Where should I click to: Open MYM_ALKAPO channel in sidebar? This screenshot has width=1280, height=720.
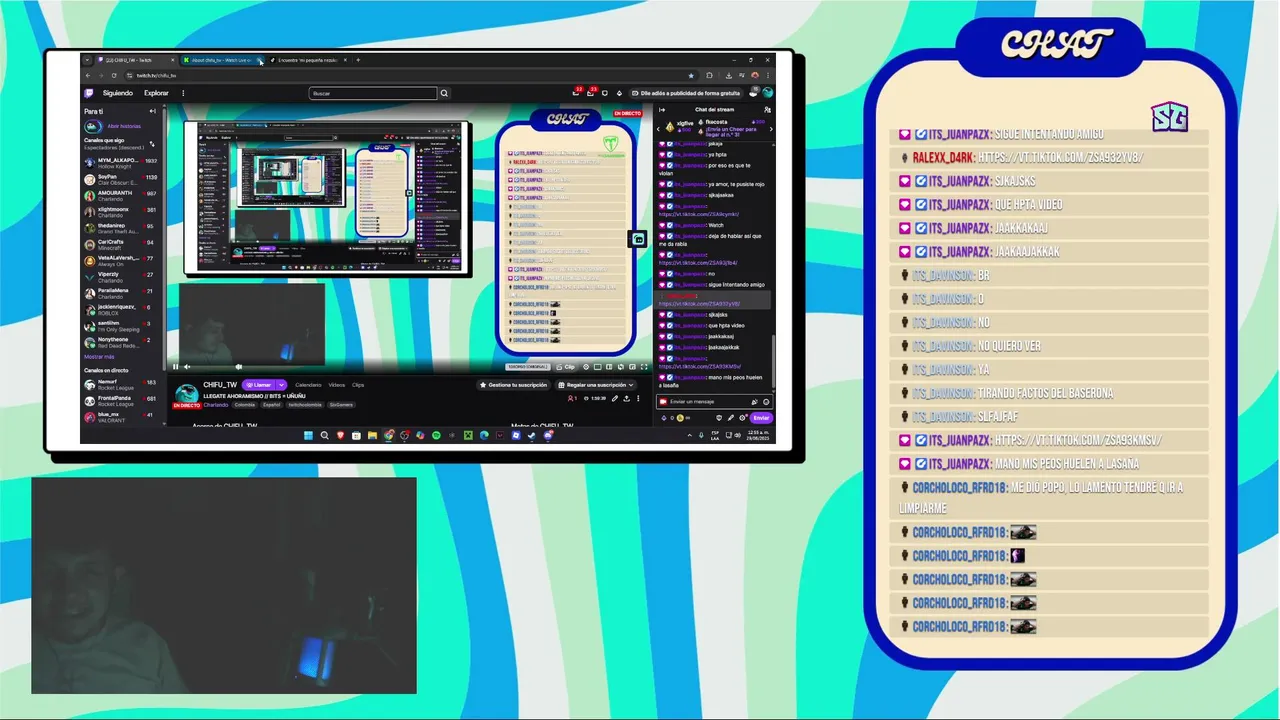pyautogui.click(x=120, y=161)
